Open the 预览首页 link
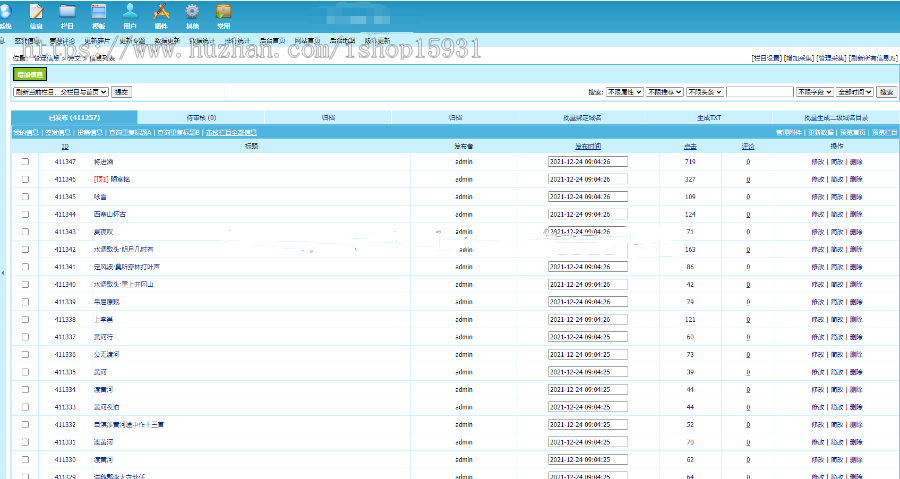This screenshot has height=479, width=900. click(x=853, y=133)
